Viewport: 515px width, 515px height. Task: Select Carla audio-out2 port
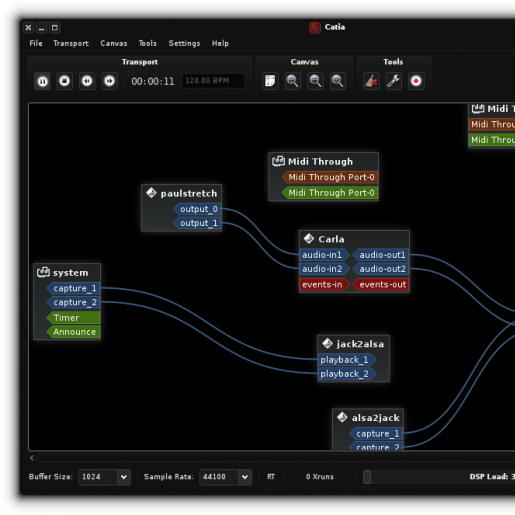[x=381, y=269]
